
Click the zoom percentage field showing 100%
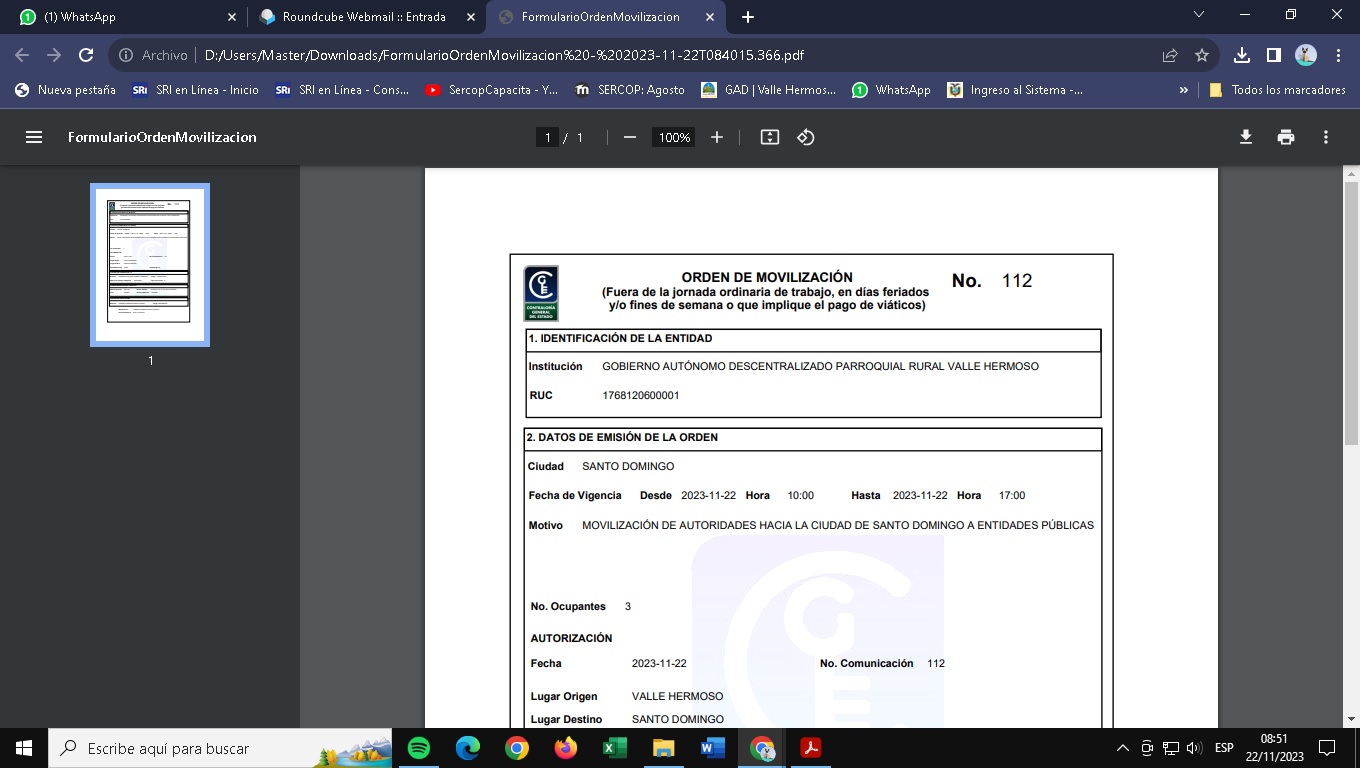pyautogui.click(x=674, y=137)
